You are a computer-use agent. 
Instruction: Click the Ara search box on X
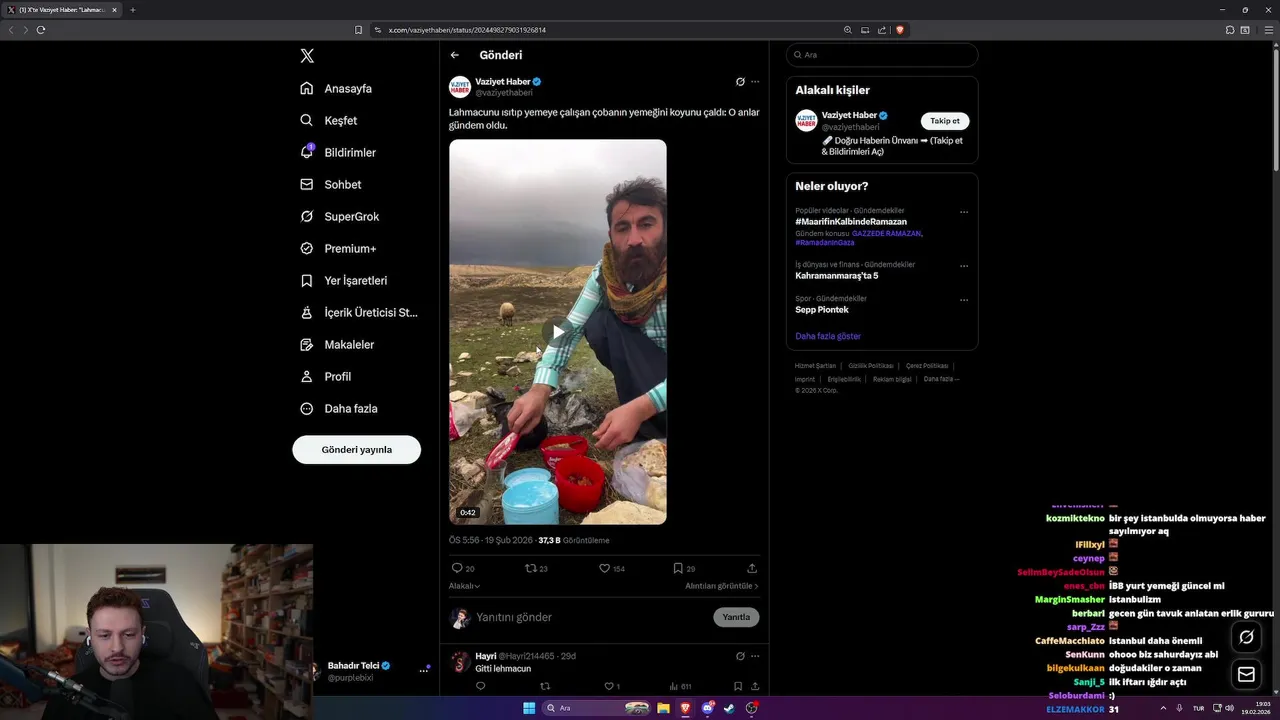882,55
